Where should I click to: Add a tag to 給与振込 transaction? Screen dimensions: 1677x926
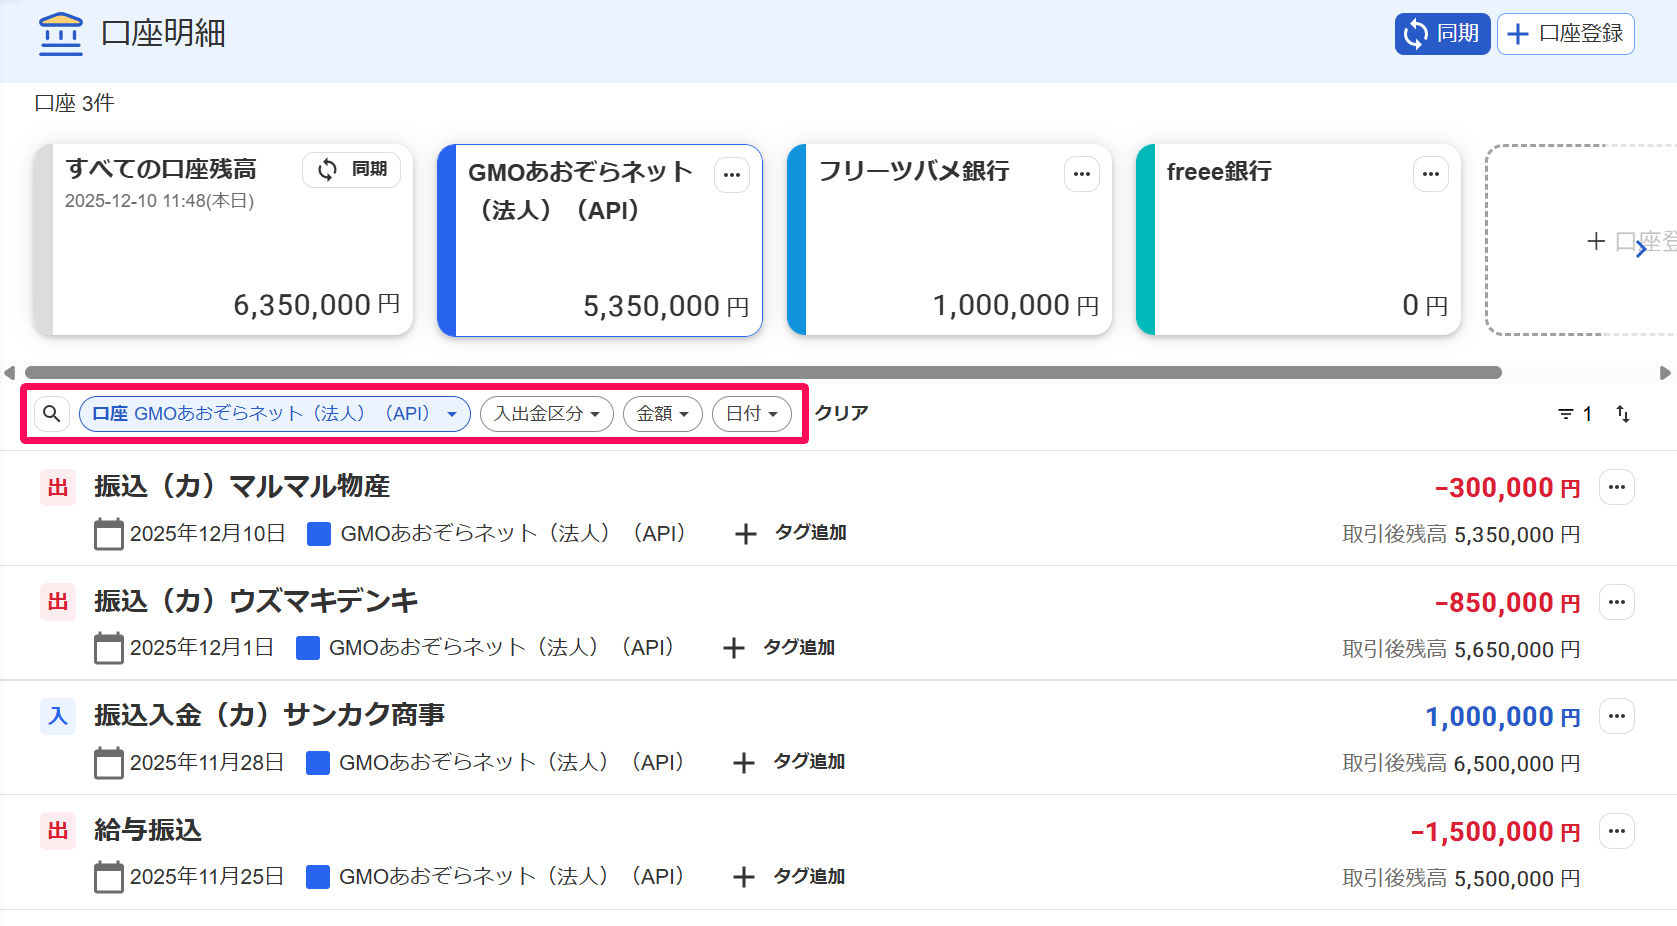click(x=789, y=877)
